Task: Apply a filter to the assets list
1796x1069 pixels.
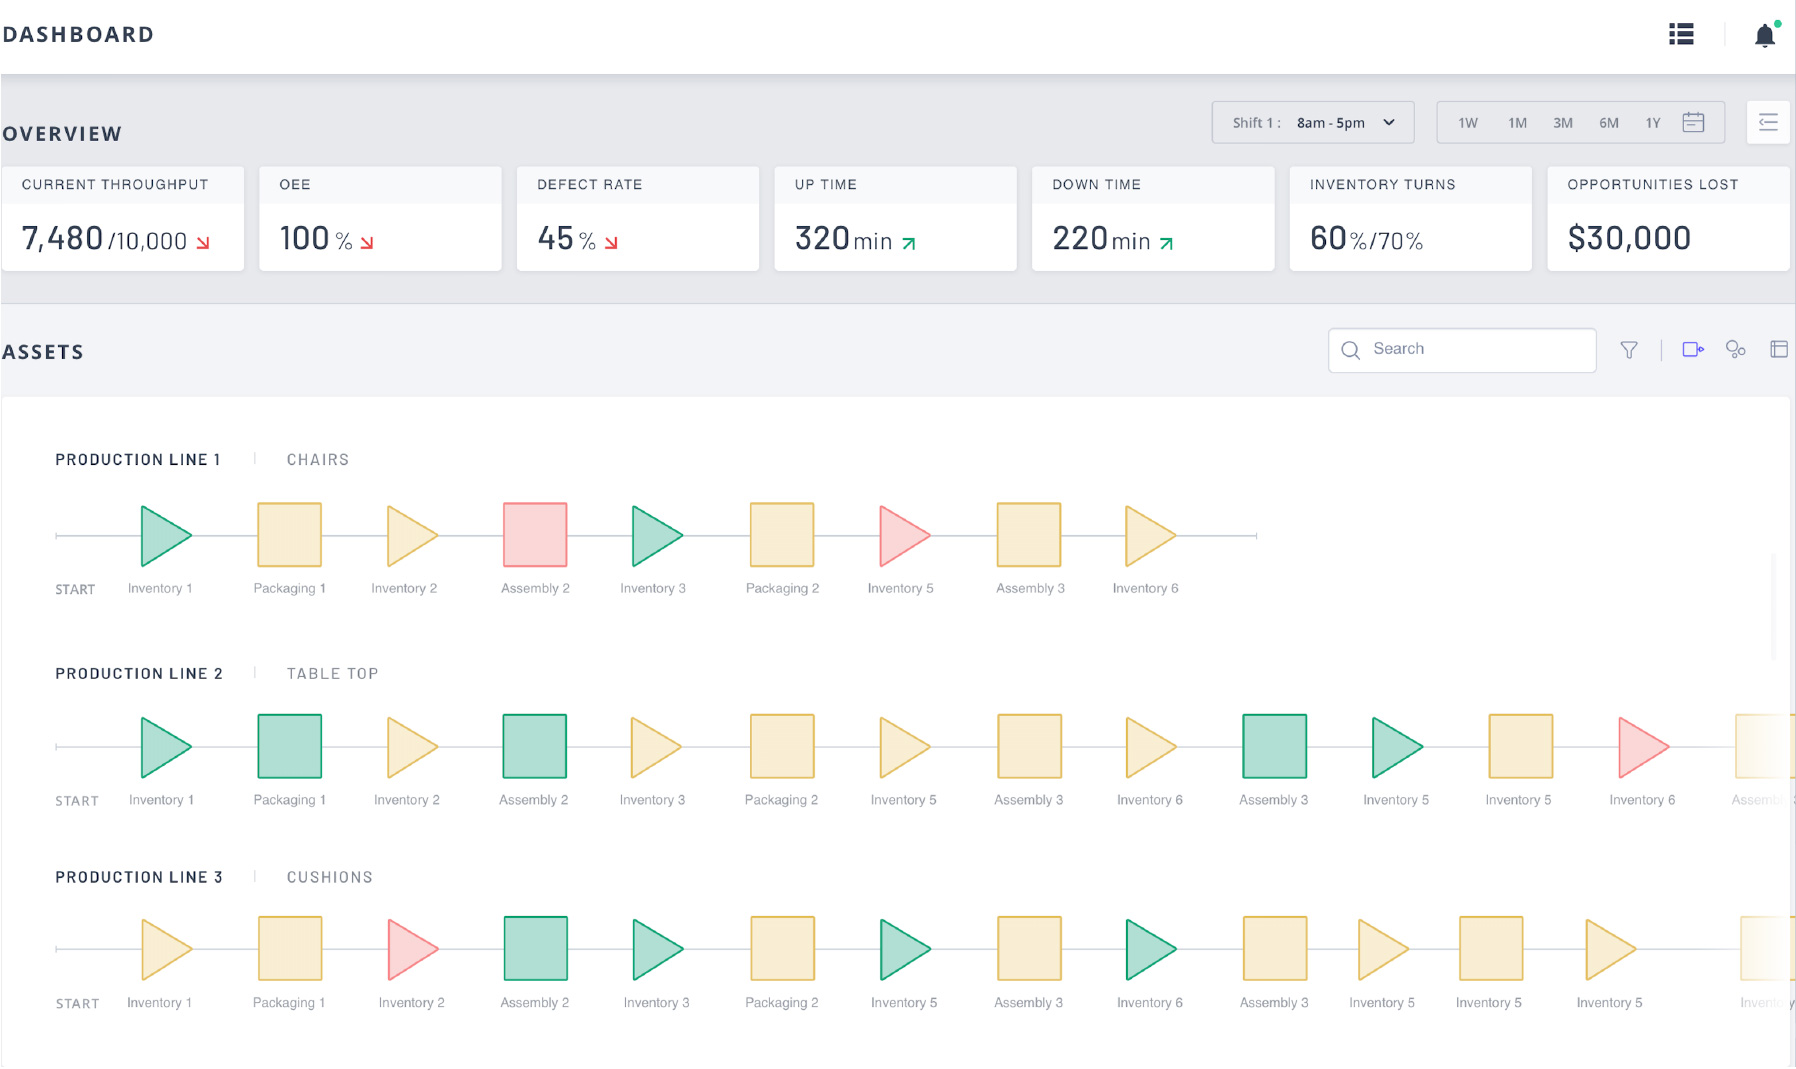Action: [1630, 349]
